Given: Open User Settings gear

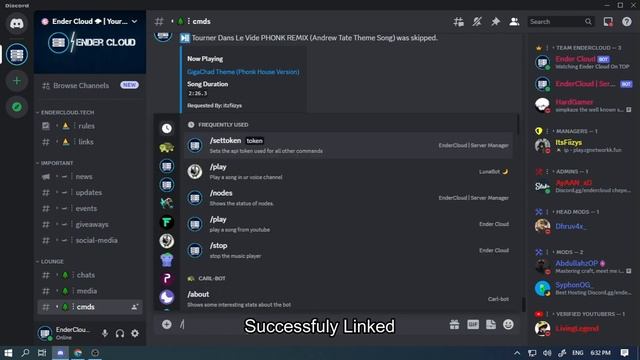Looking at the screenshot, I should tap(135, 333).
